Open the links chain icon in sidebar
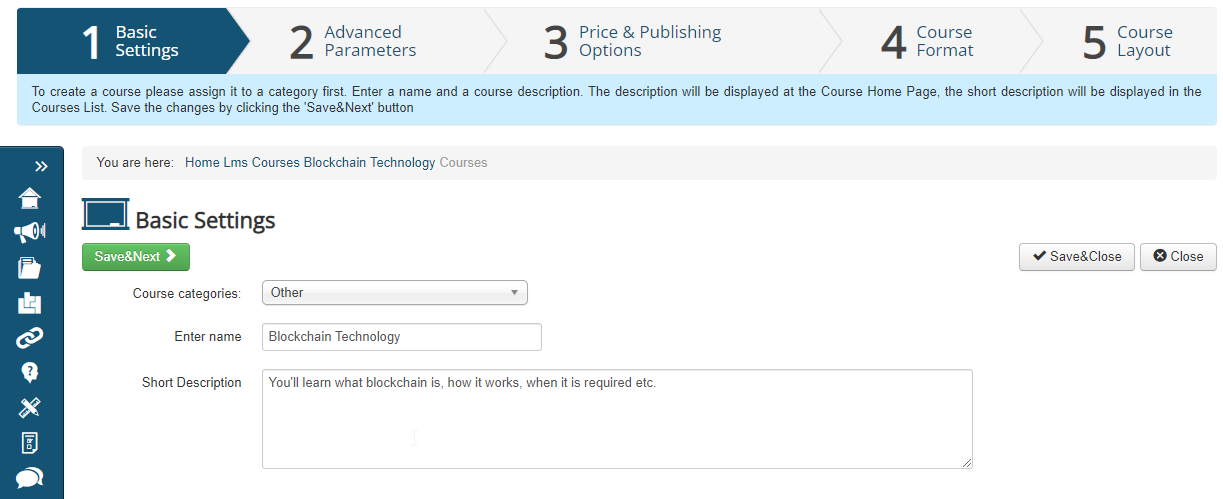This screenshot has height=499, width=1223. point(30,338)
